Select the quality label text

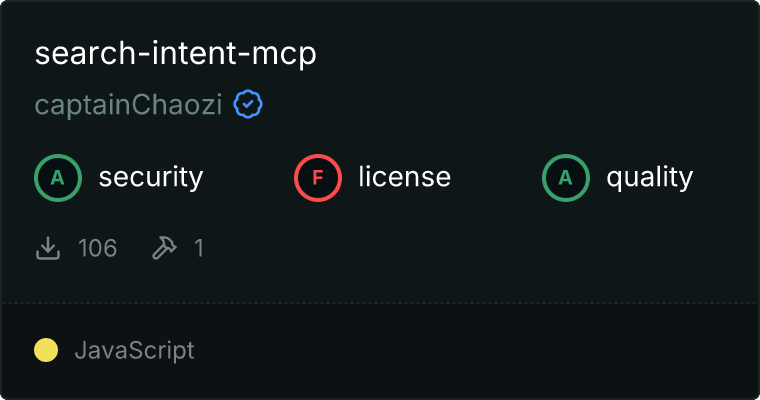[650, 177]
